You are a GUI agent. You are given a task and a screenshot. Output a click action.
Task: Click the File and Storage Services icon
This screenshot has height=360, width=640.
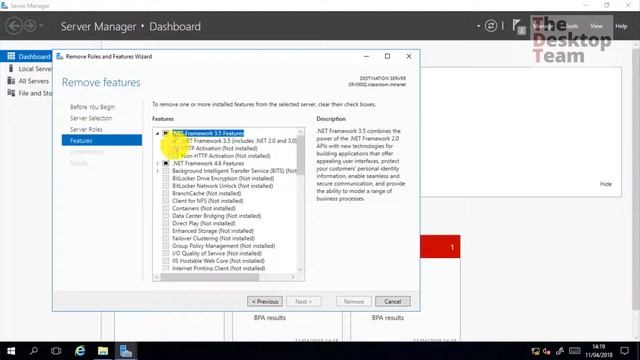click(x=11, y=93)
